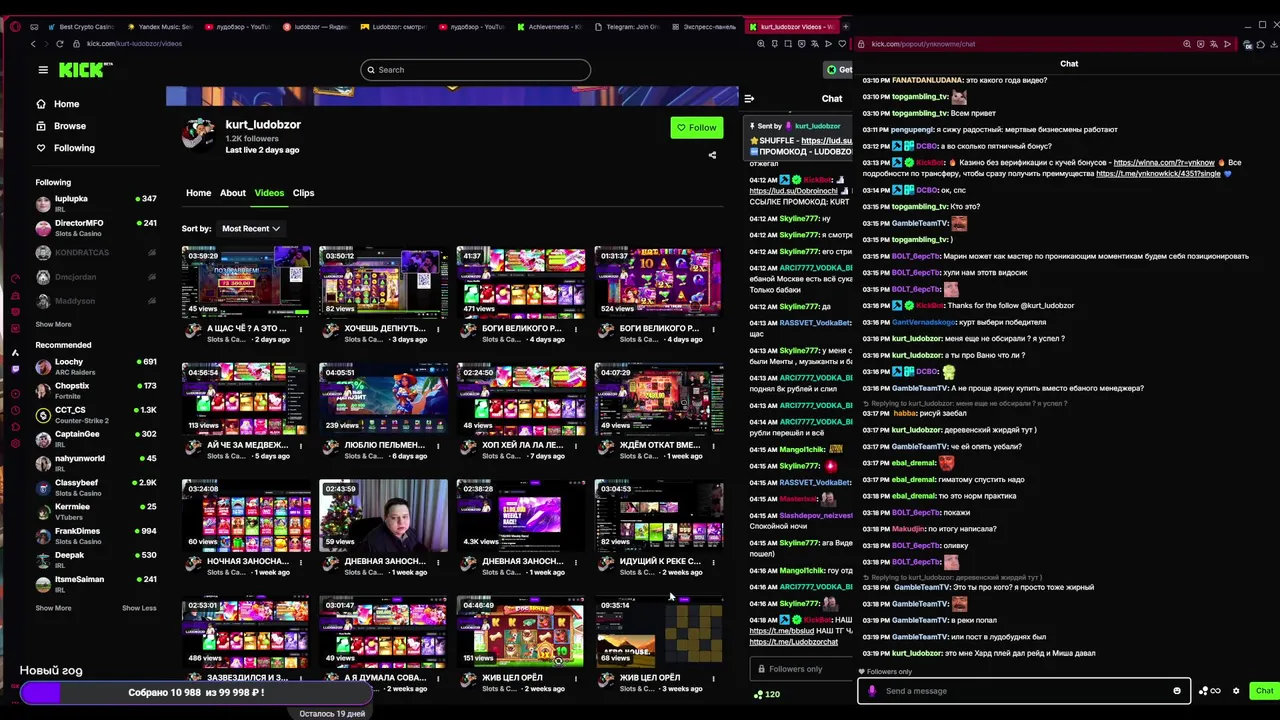
Task: Focus the Send a message field in popout
Action: 1023,691
